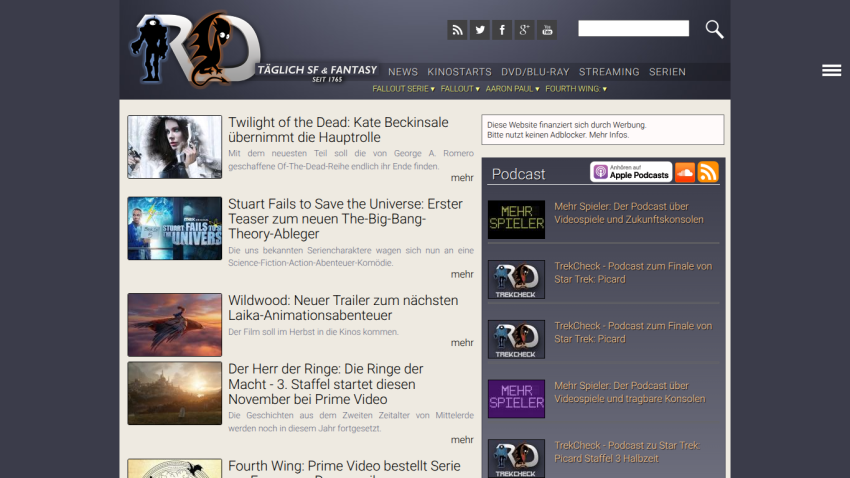Click the adblocker Mehr Infos notice
The width and height of the screenshot is (850, 478).
pyautogui.click(x=609, y=135)
